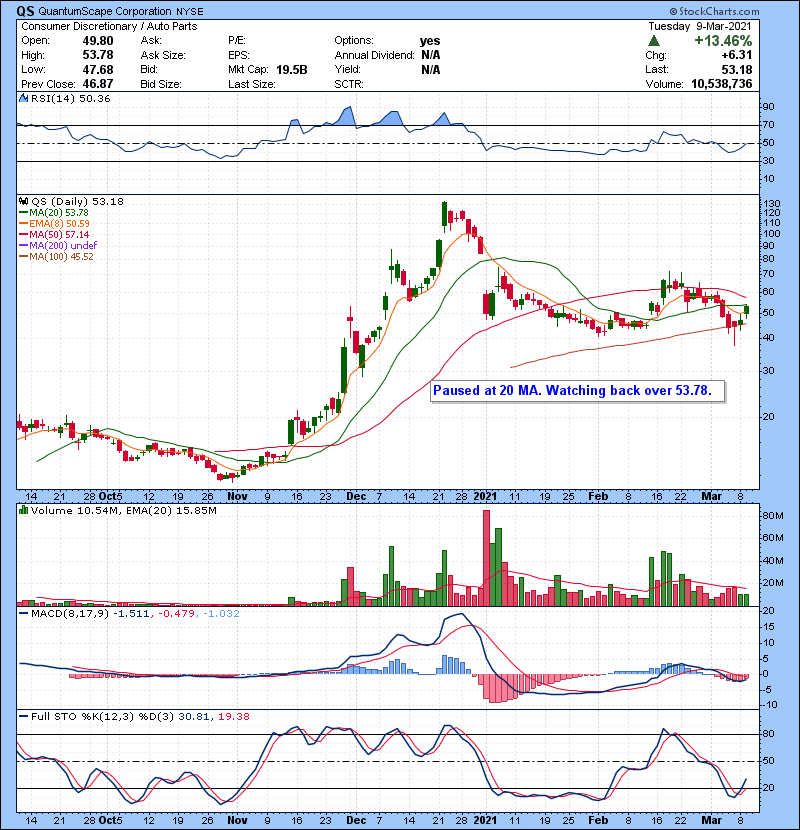Click the volume bars icon beside Volume label
Viewport: 800px width, 830px height.
point(23,510)
